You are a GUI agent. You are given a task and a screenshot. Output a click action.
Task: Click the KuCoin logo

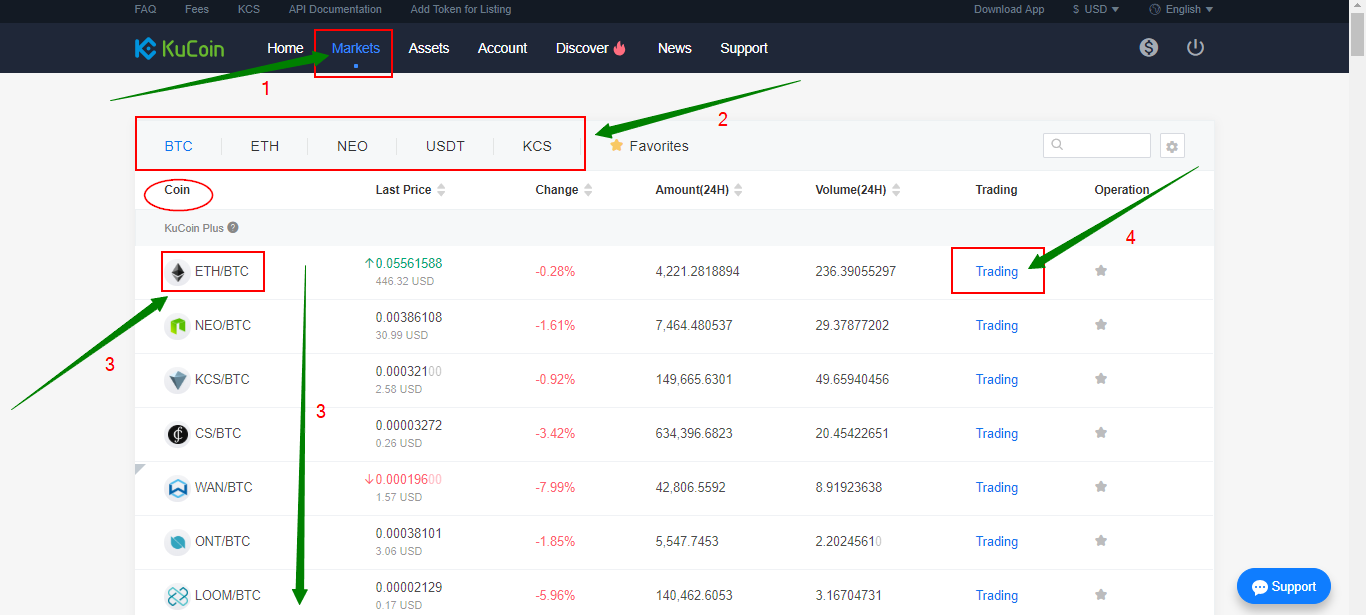click(180, 48)
